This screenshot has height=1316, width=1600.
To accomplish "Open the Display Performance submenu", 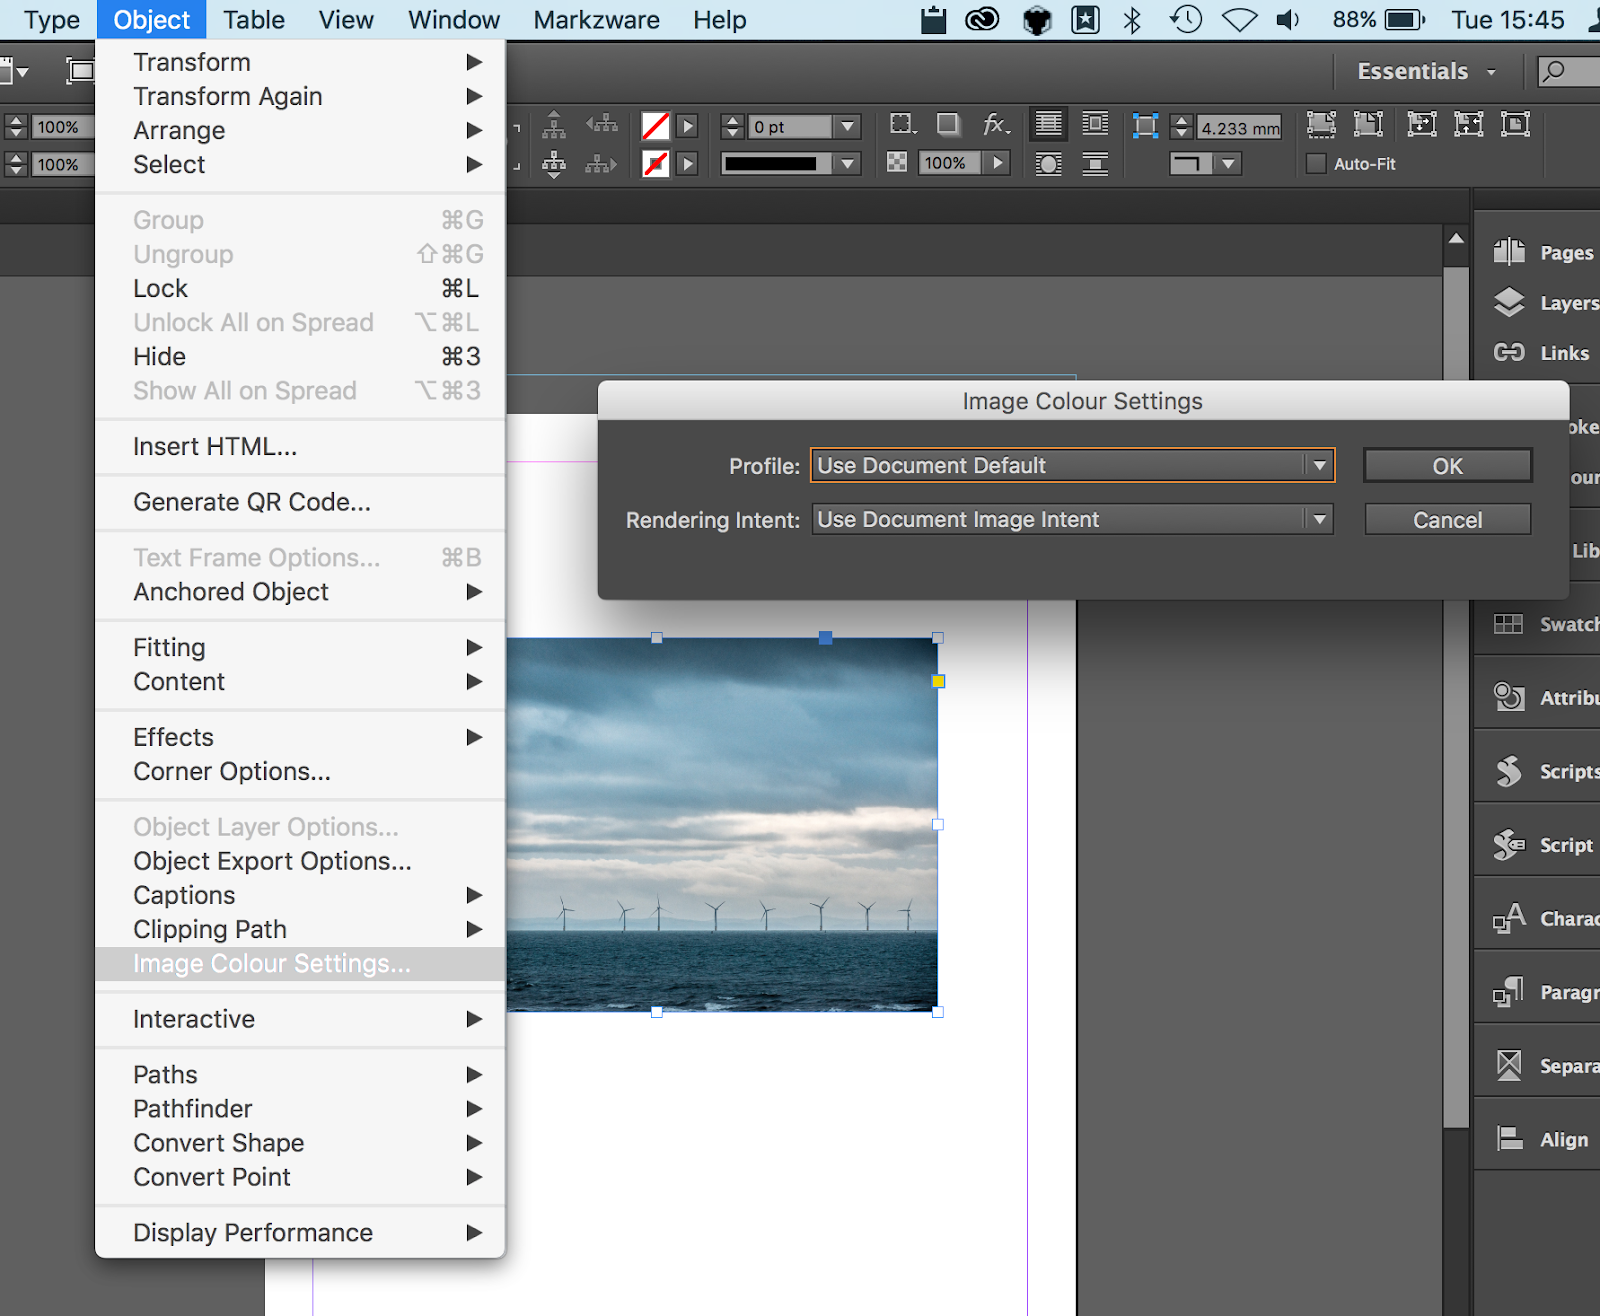I will (300, 1232).
